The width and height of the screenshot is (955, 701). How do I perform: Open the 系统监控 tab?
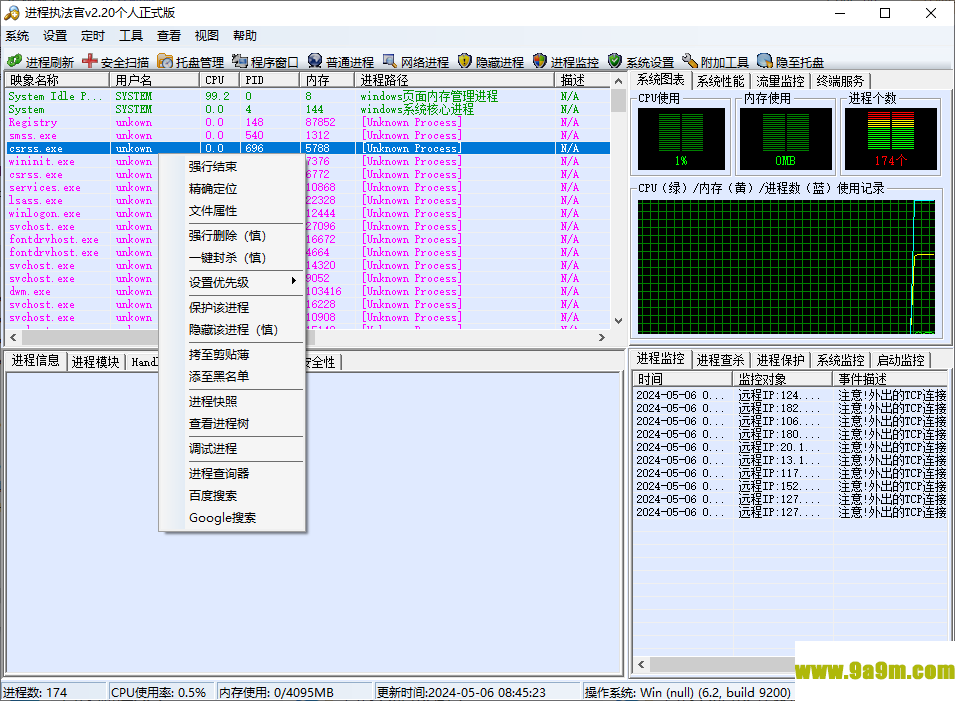[840, 360]
